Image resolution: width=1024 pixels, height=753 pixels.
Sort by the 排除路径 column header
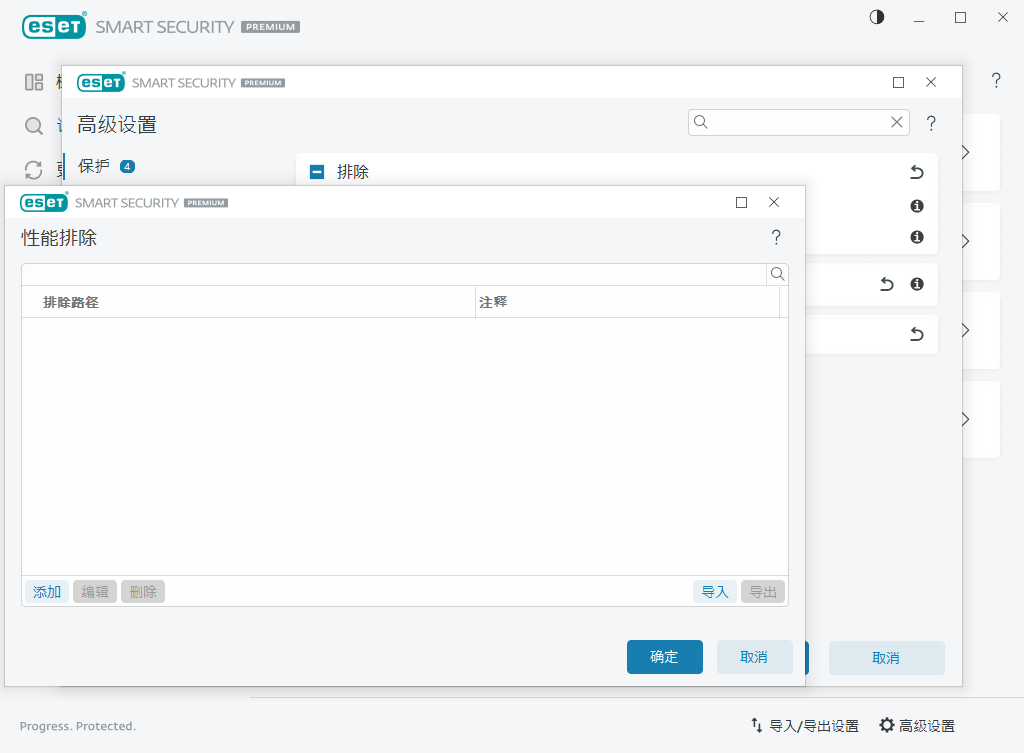71,302
